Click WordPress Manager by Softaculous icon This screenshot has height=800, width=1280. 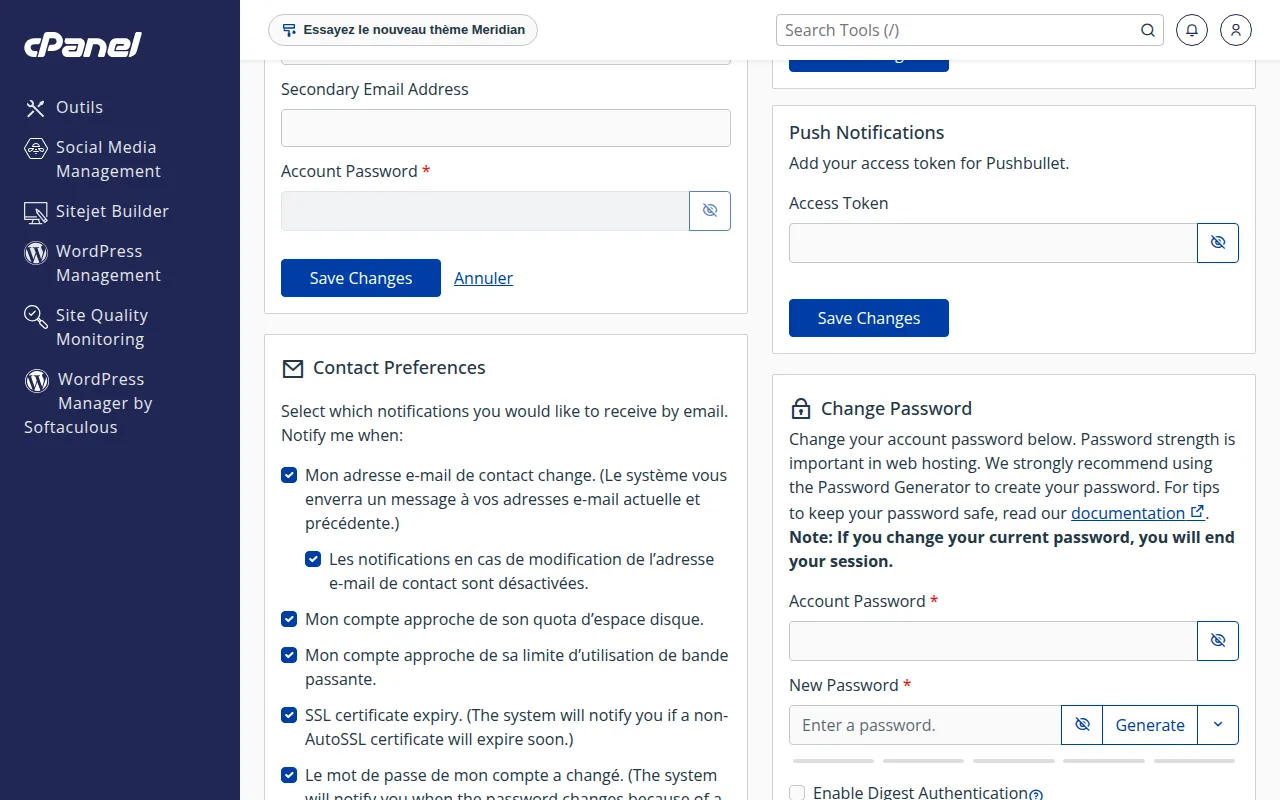point(37,380)
